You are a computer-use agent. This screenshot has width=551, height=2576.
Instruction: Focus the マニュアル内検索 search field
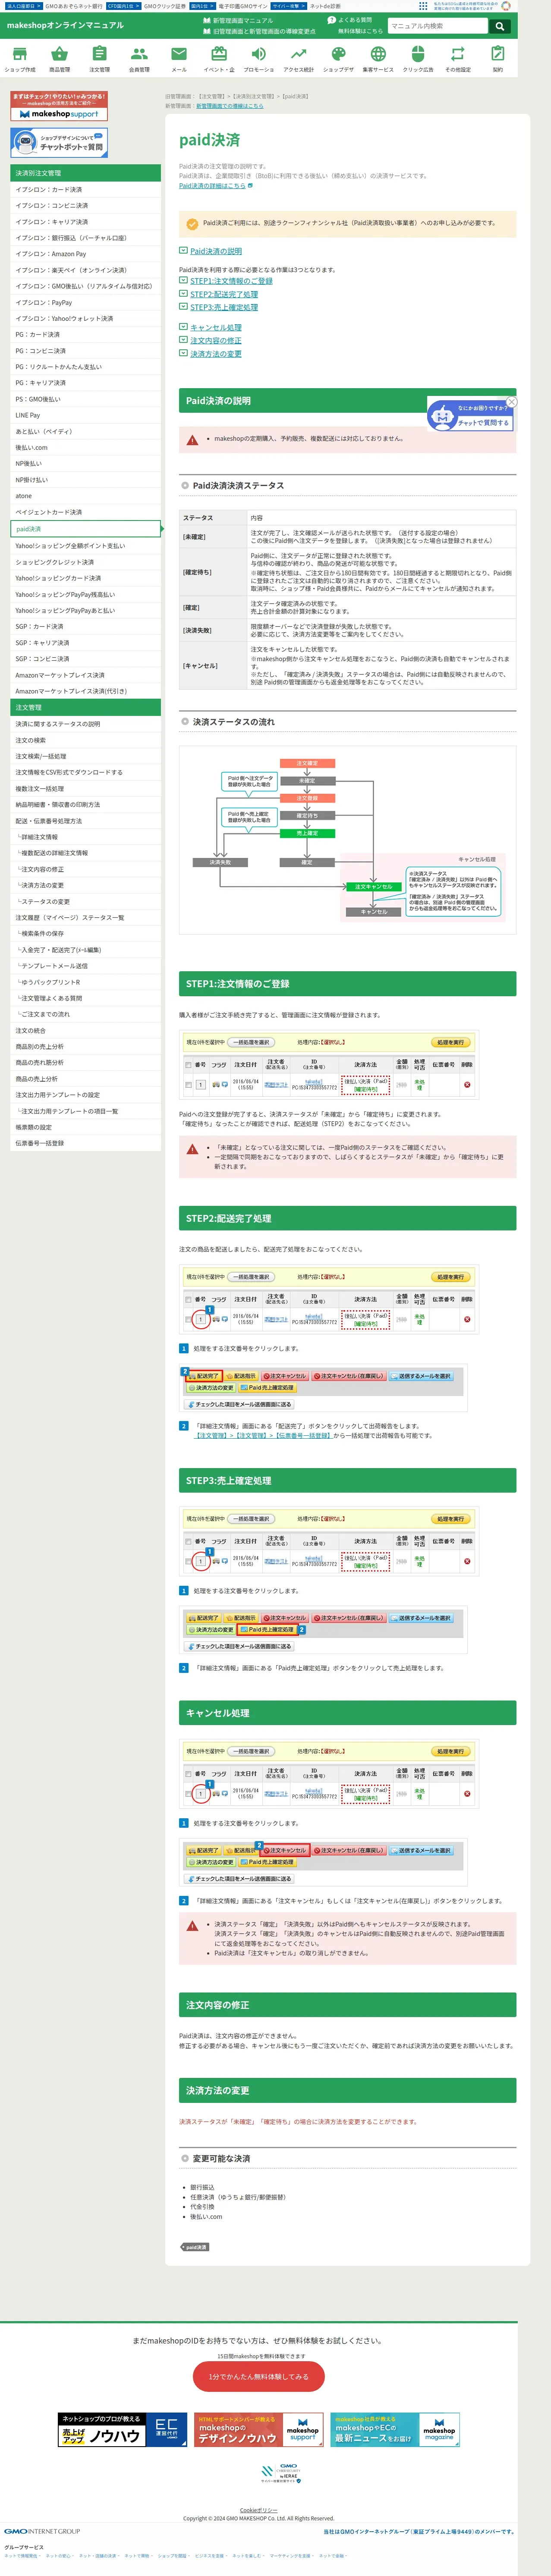point(438,26)
